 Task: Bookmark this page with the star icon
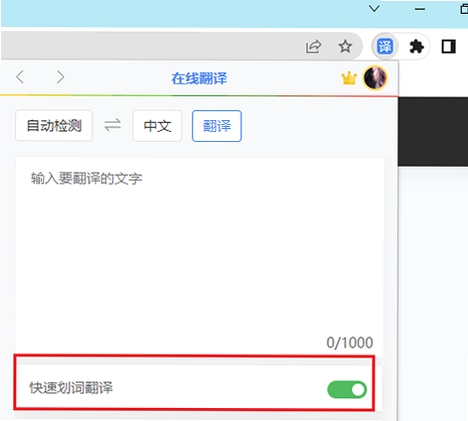click(345, 47)
